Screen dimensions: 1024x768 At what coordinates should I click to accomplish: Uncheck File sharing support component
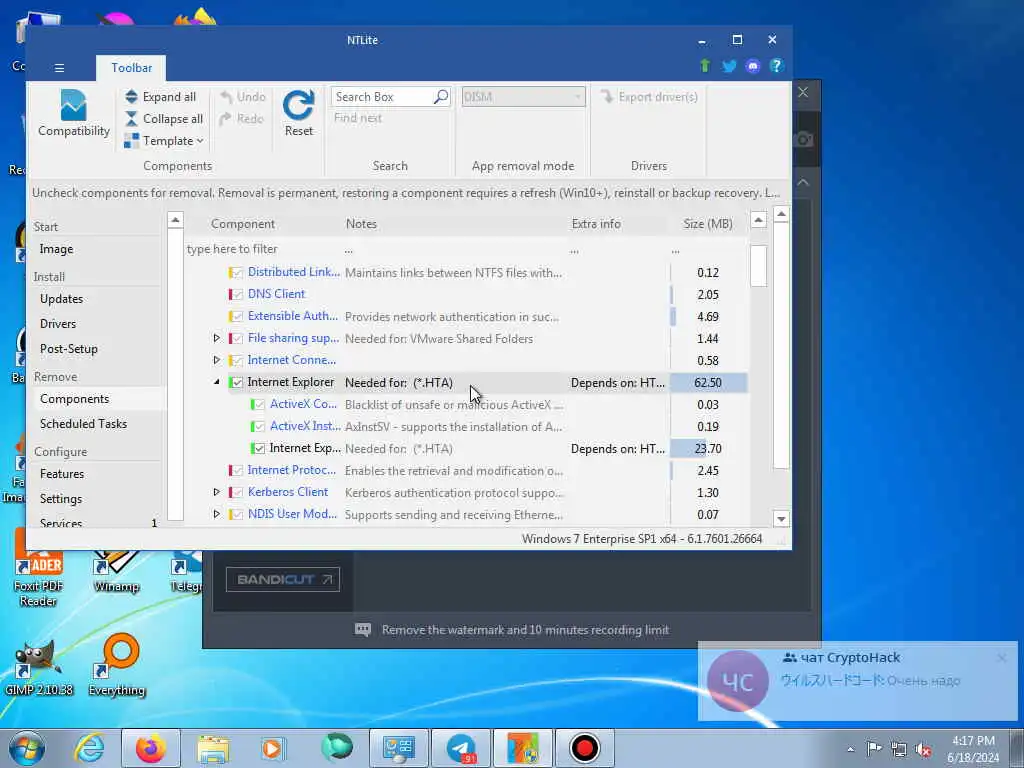[237, 339]
